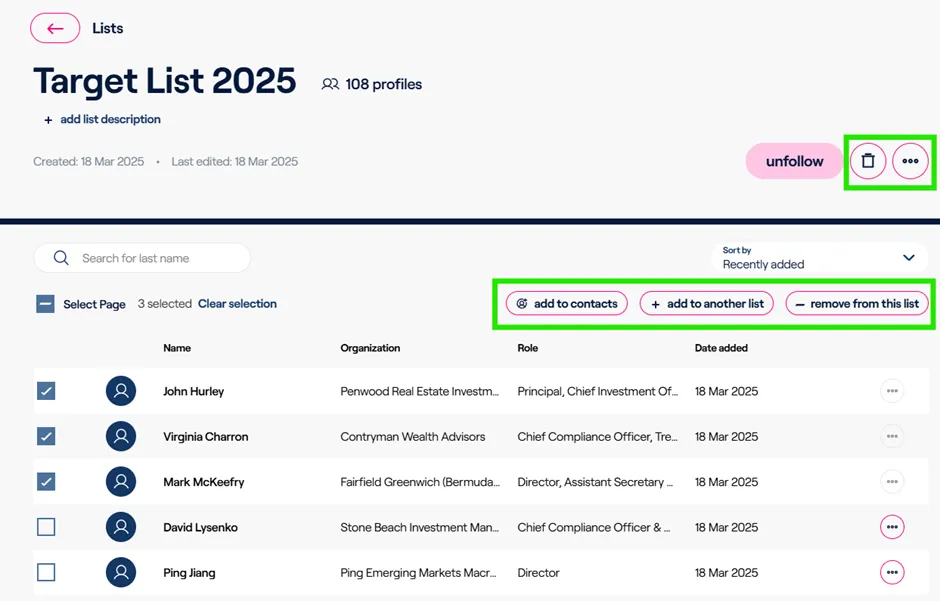Delete the list with the trash icon
Viewport: 940px width, 601px height.
pos(867,161)
